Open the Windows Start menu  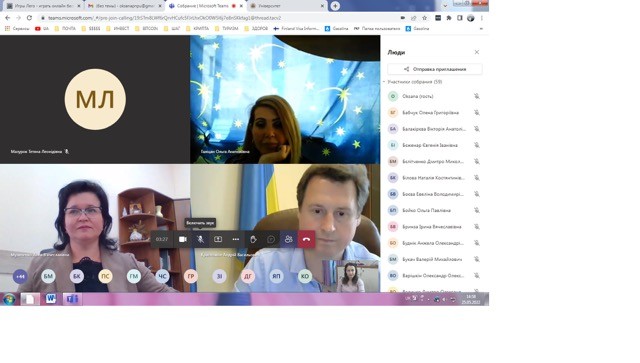pos(9,299)
